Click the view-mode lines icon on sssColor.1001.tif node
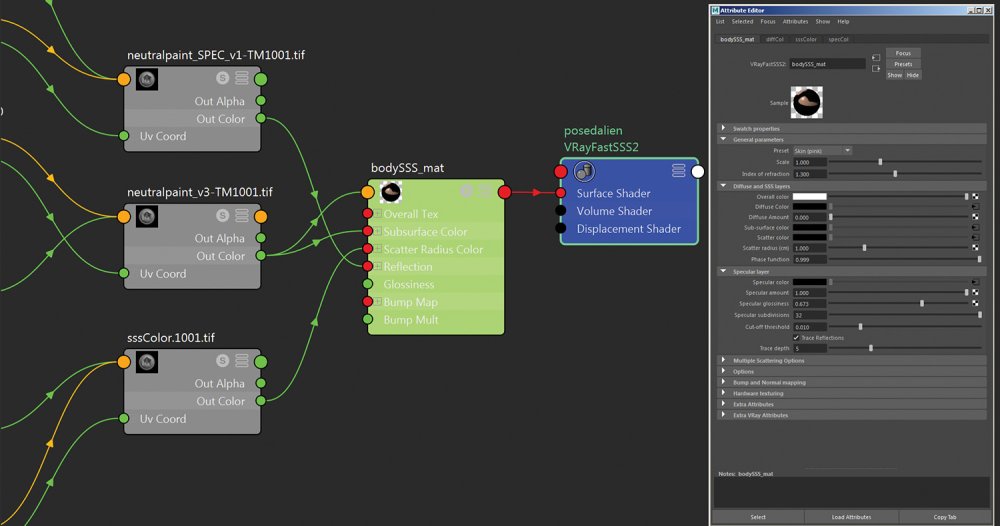 [242, 361]
